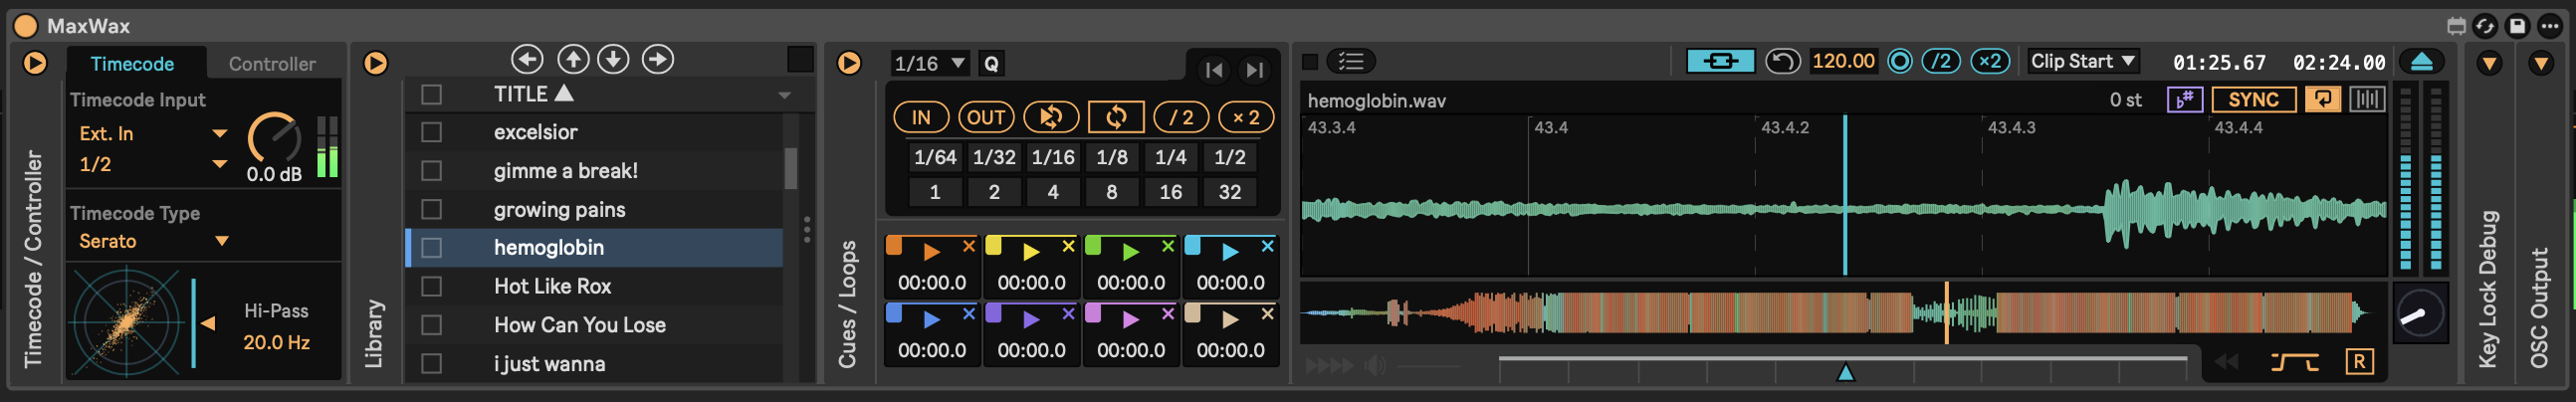Double tempo with the ×2 button

(x=1990, y=61)
